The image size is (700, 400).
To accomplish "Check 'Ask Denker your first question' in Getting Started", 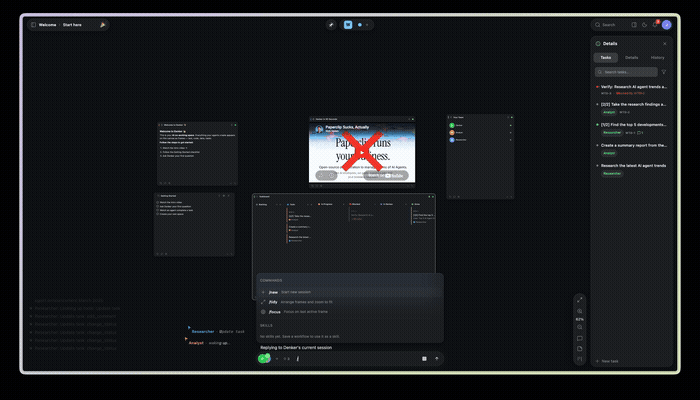I will tap(158, 206).
